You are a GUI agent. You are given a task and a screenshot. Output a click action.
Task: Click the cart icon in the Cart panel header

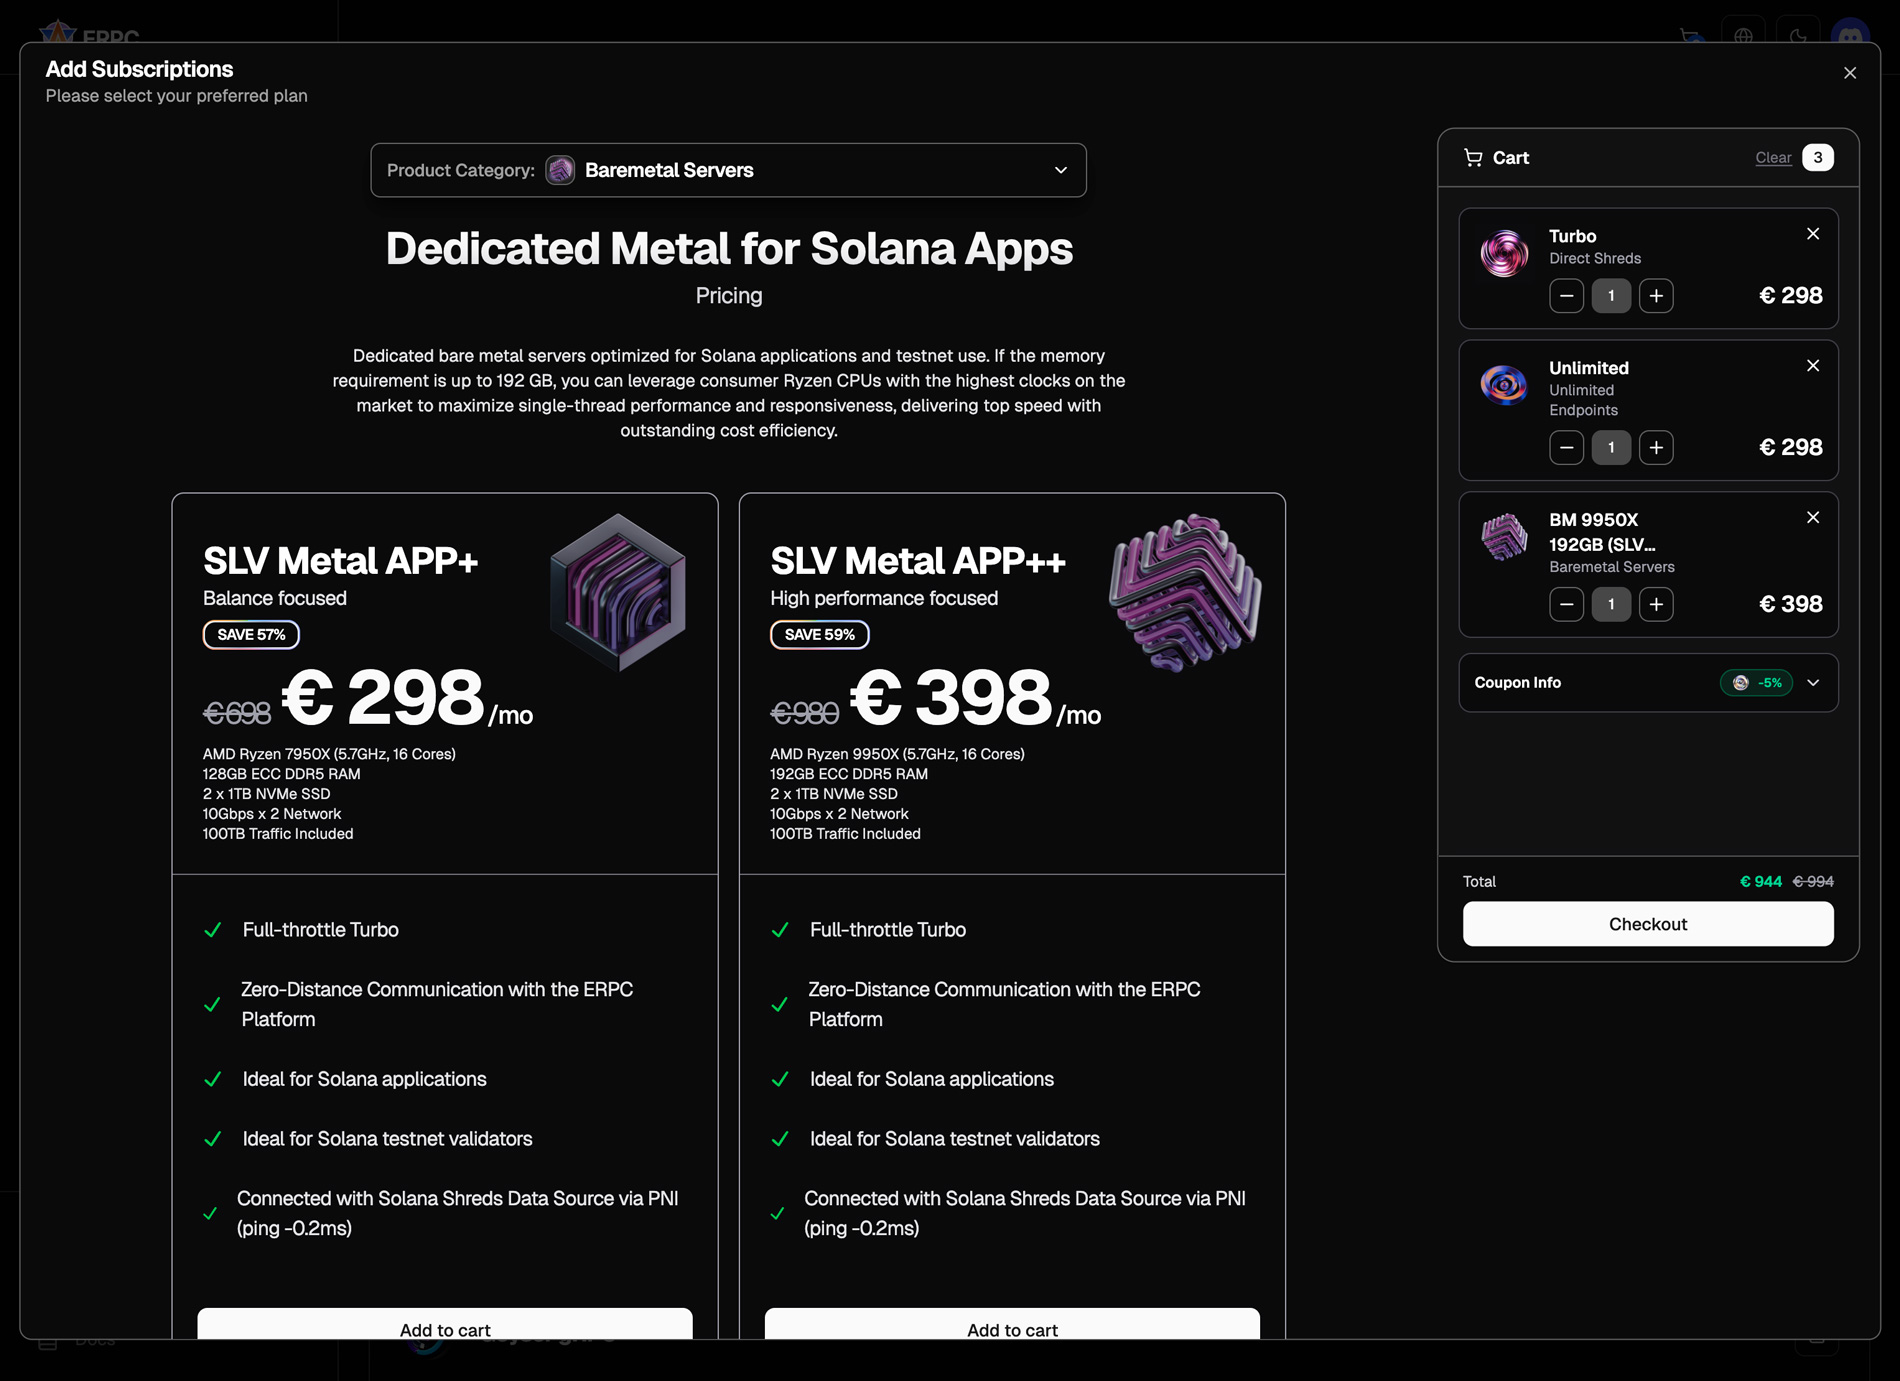(x=1472, y=157)
